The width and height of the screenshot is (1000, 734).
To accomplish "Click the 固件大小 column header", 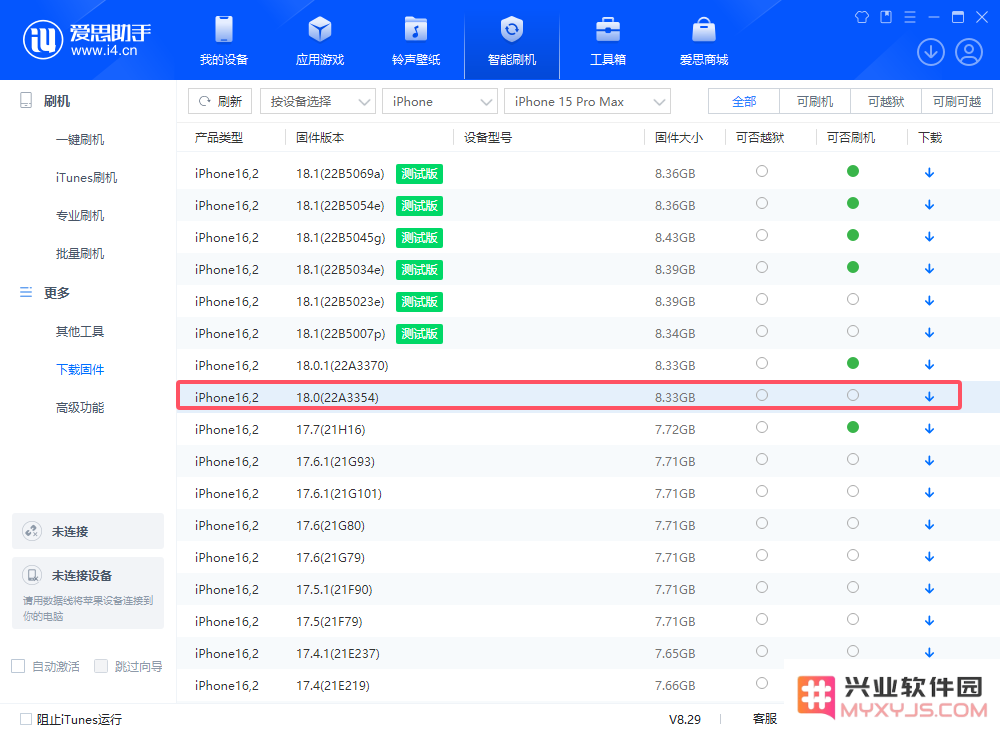I will (x=679, y=138).
